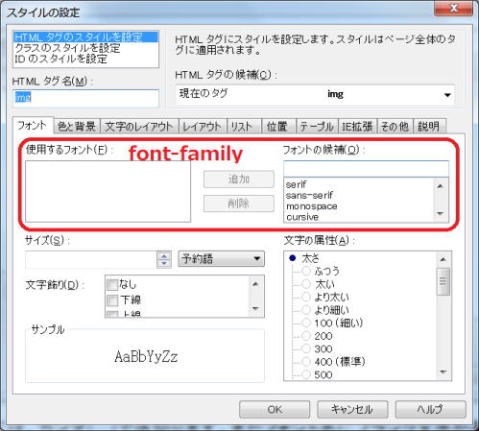Choose the 200 weight radio option
This screenshot has width=479, height=431.
tap(306, 336)
